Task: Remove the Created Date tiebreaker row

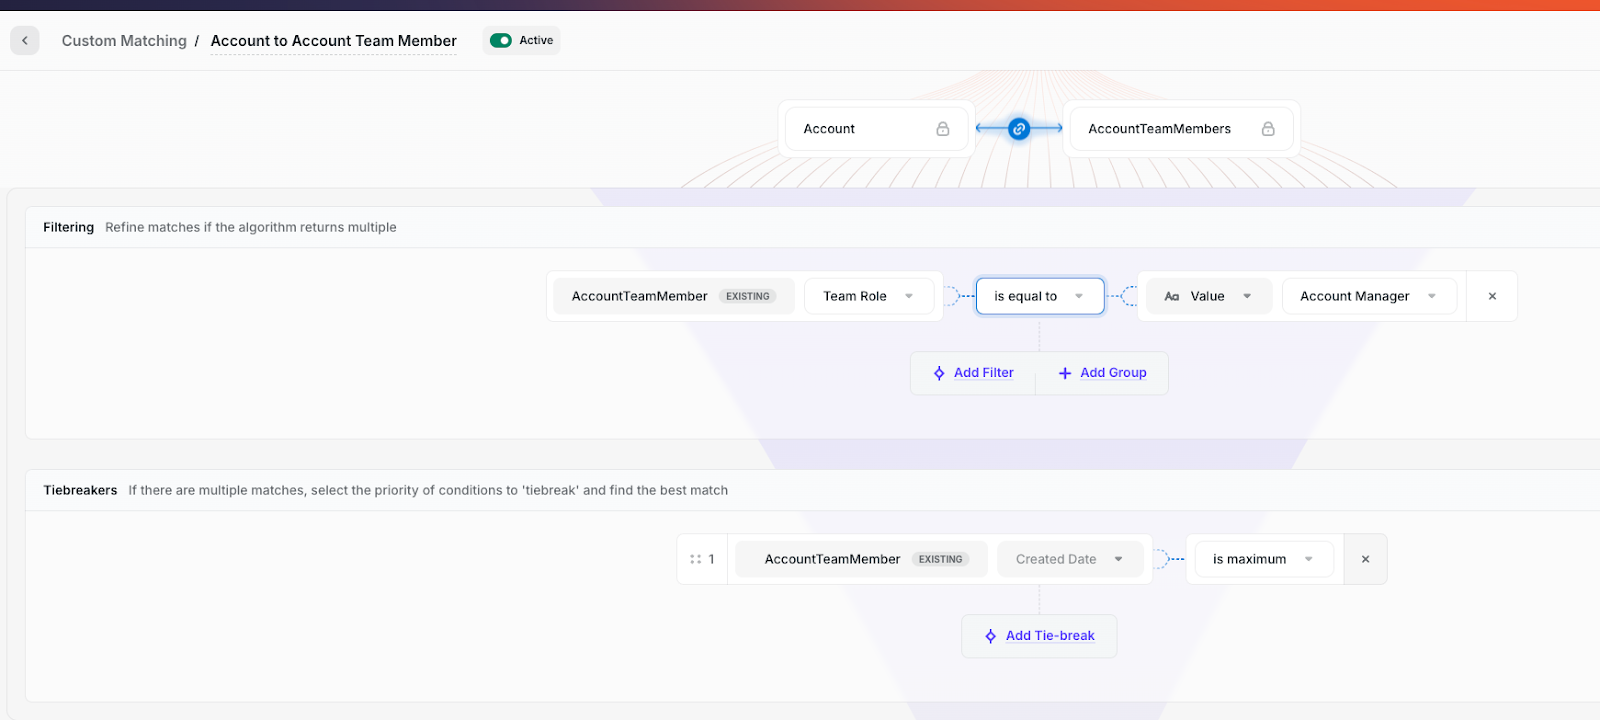Action: [1365, 560]
